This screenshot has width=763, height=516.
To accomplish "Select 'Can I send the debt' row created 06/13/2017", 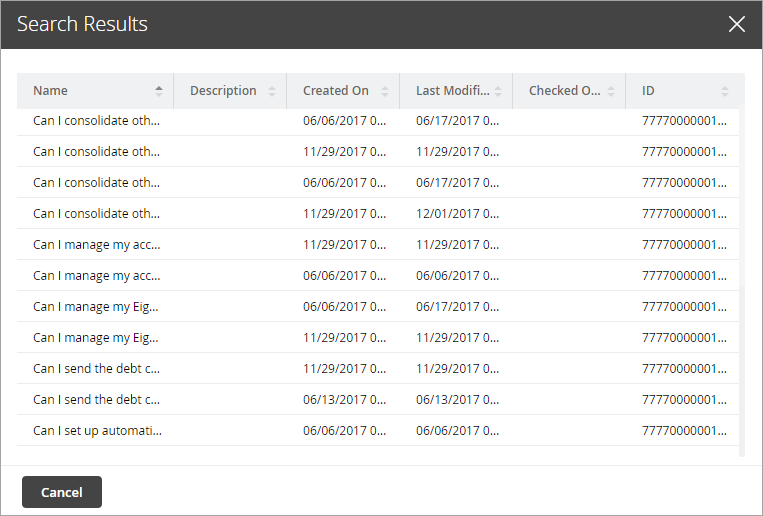I will (97, 400).
